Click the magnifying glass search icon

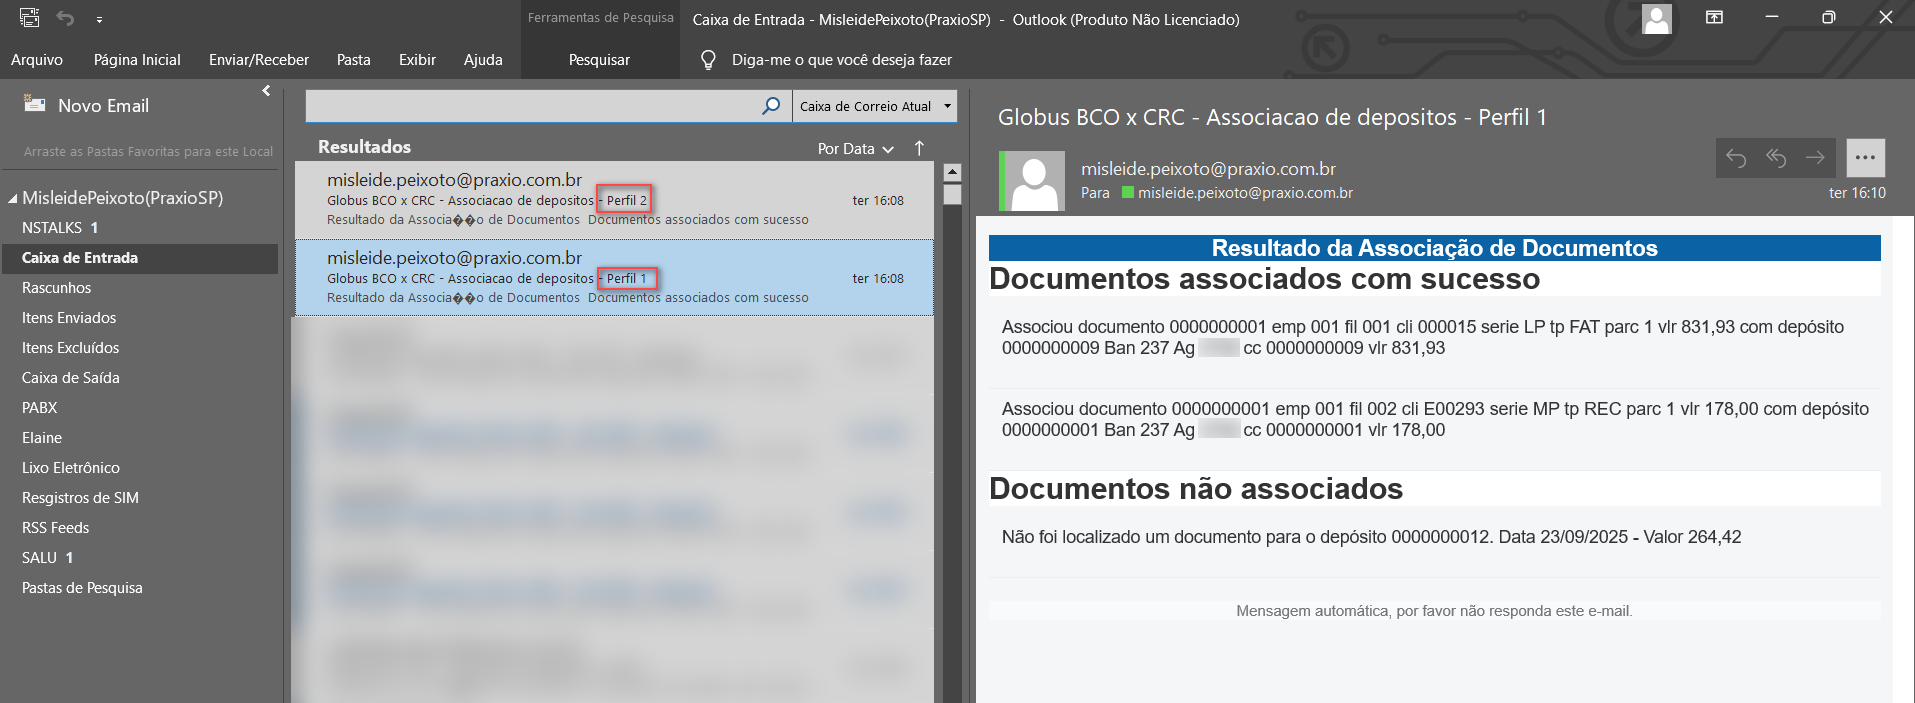[771, 106]
